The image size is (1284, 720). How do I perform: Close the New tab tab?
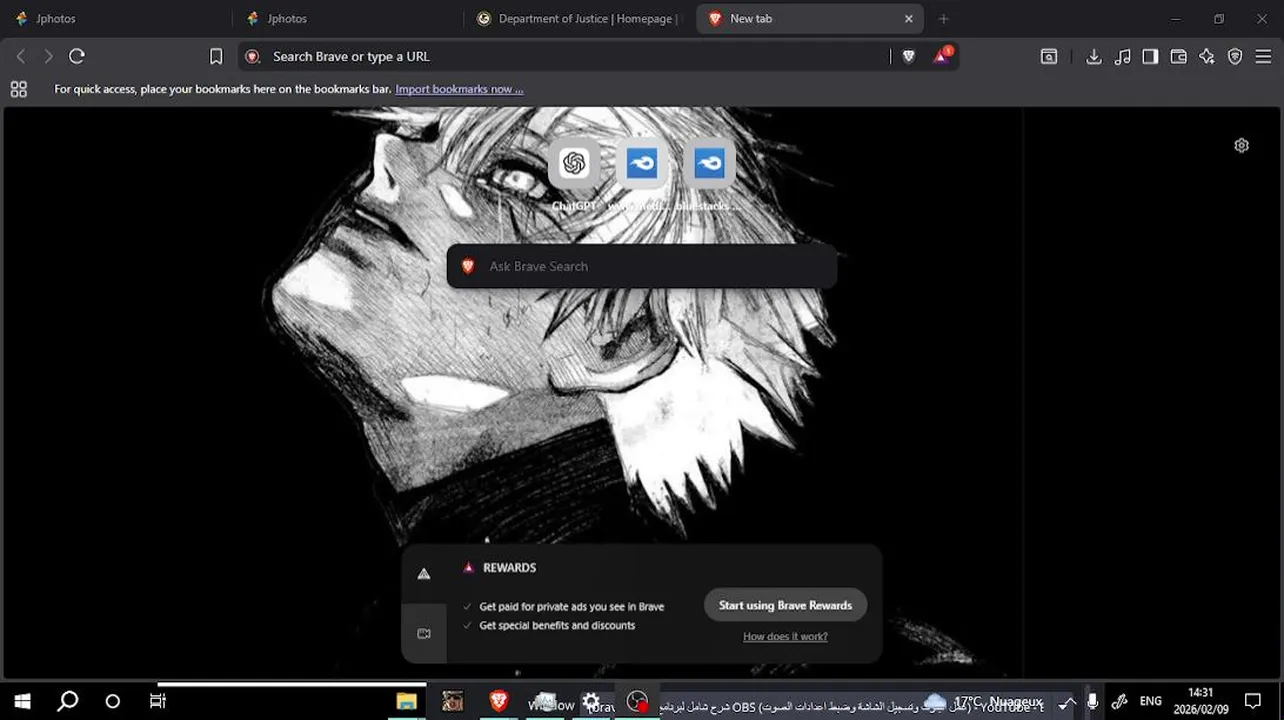[x=908, y=18]
